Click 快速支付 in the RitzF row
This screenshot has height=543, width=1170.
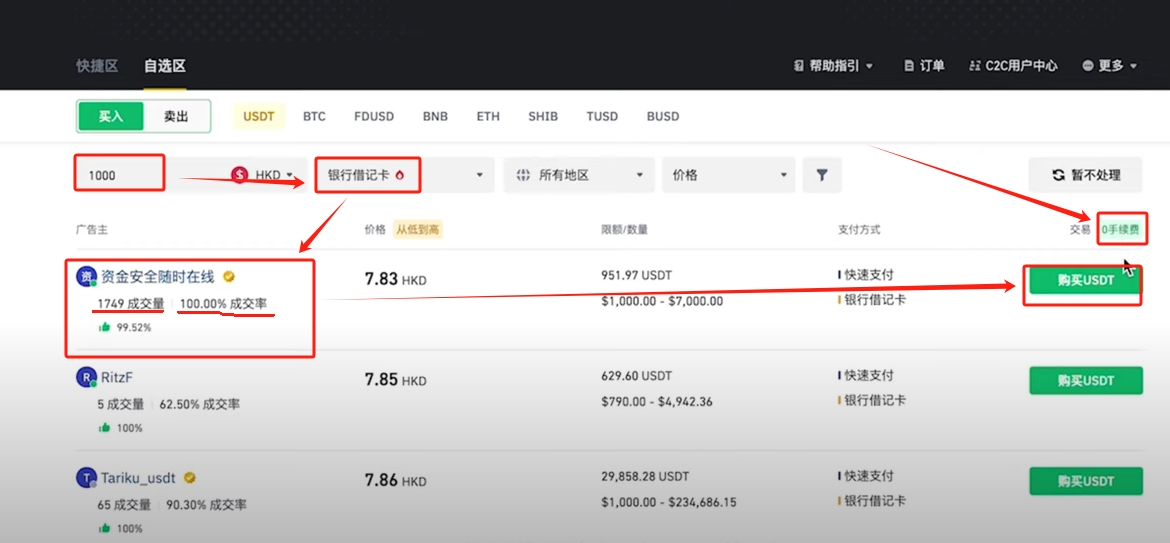pos(869,375)
